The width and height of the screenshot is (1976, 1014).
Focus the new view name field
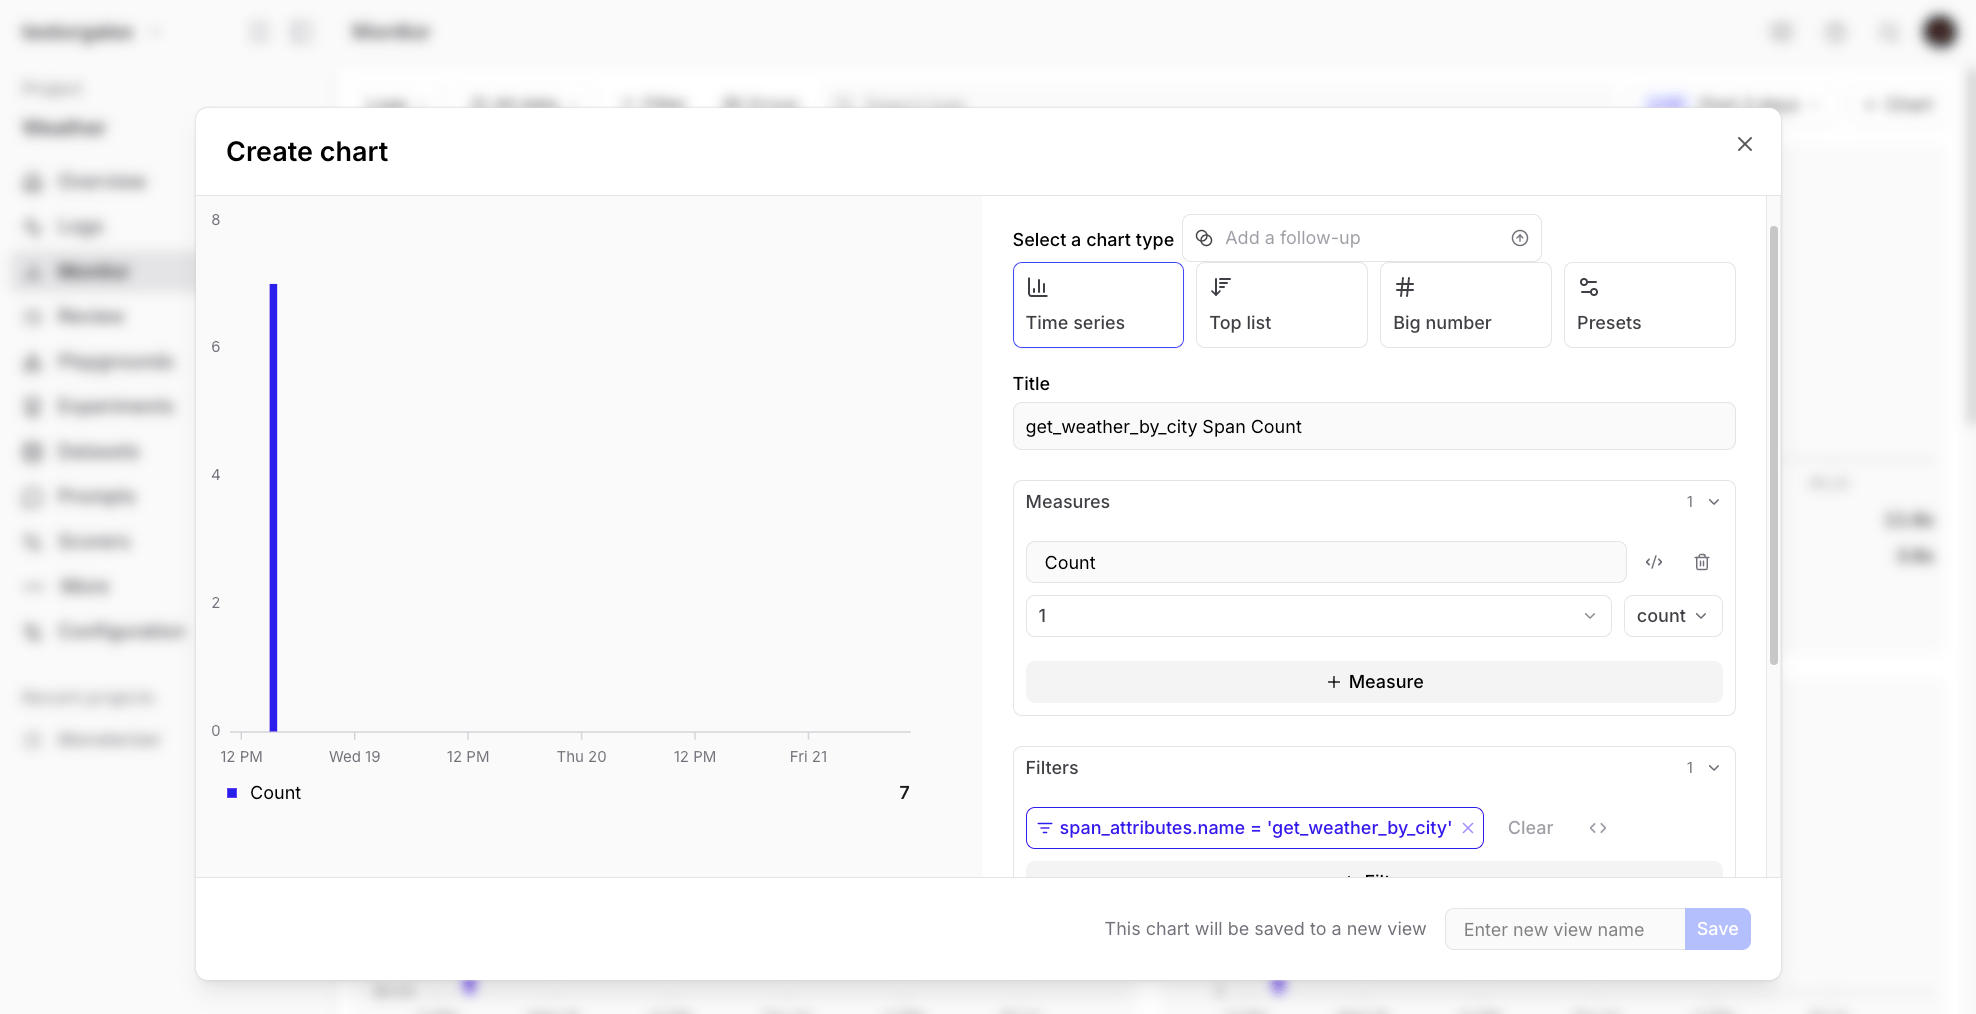pyautogui.click(x=1565, y=929)
